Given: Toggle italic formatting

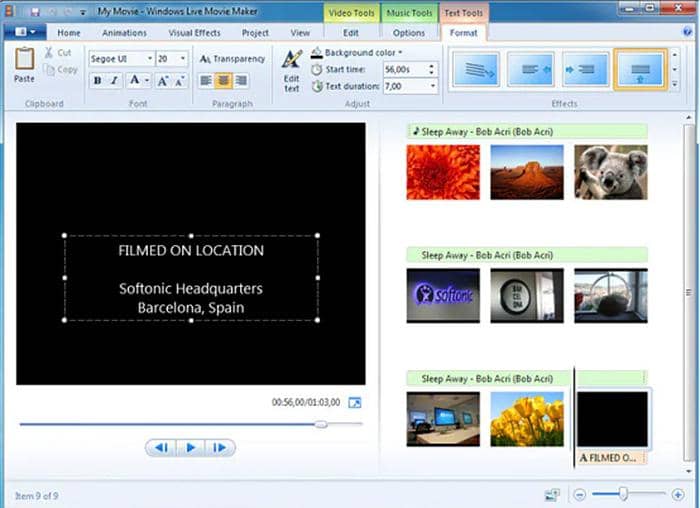Looking at the screenshot, I should click(114, 81).
